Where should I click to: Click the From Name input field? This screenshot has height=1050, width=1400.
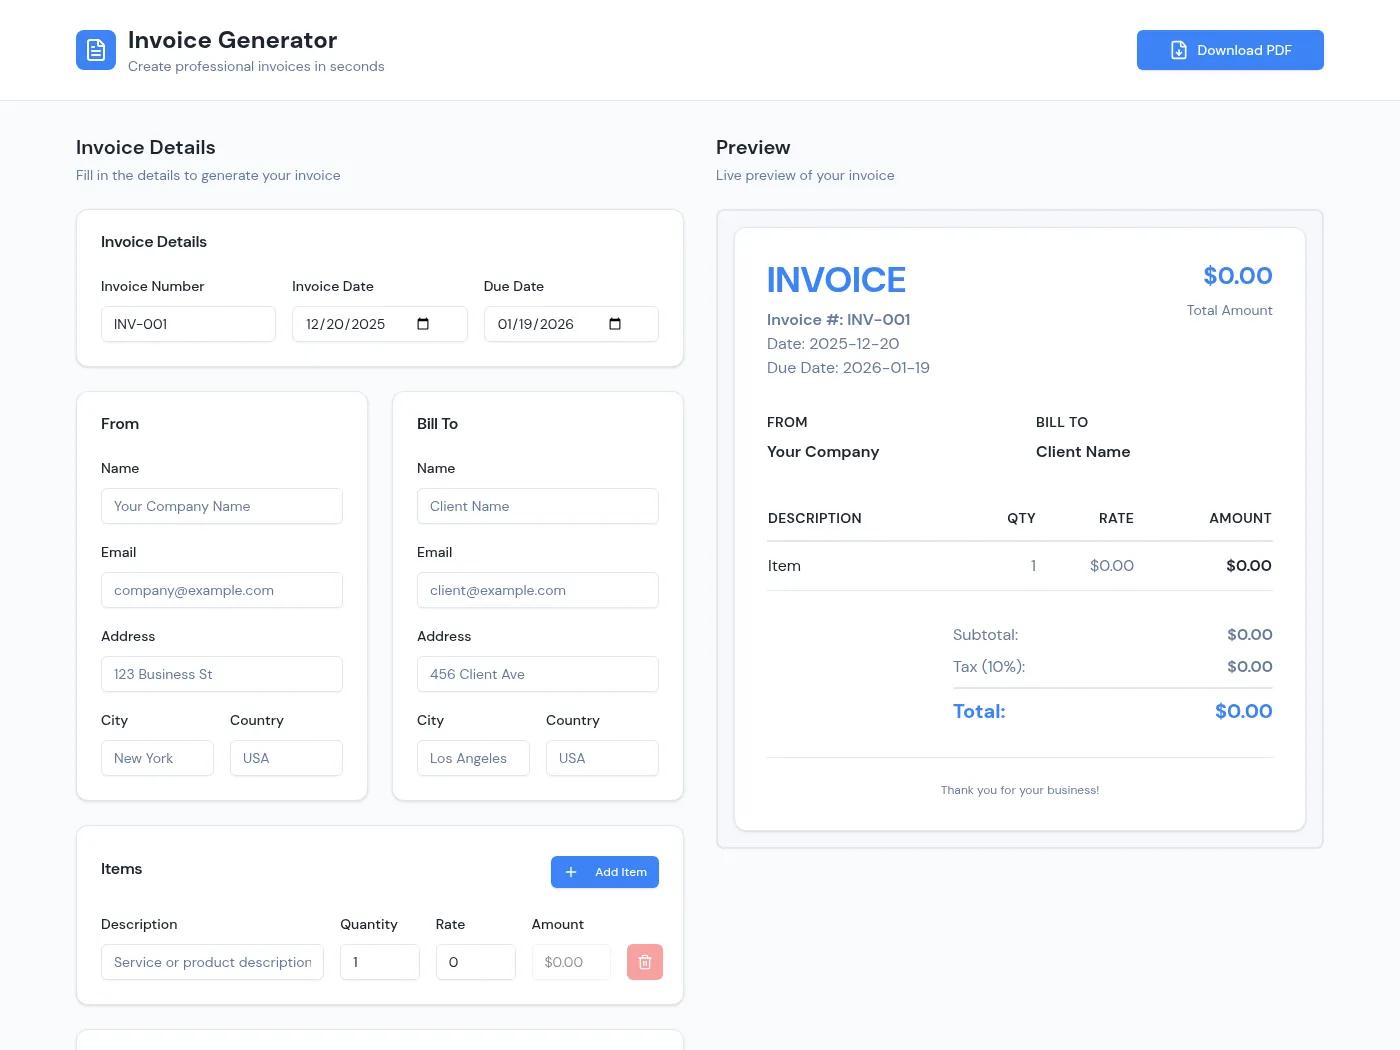[x=222, y=506]
